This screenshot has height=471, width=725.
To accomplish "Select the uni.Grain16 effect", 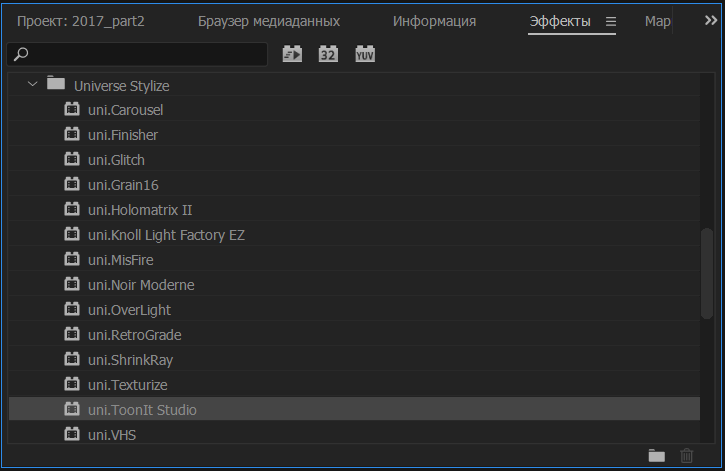I will point(123,185).
